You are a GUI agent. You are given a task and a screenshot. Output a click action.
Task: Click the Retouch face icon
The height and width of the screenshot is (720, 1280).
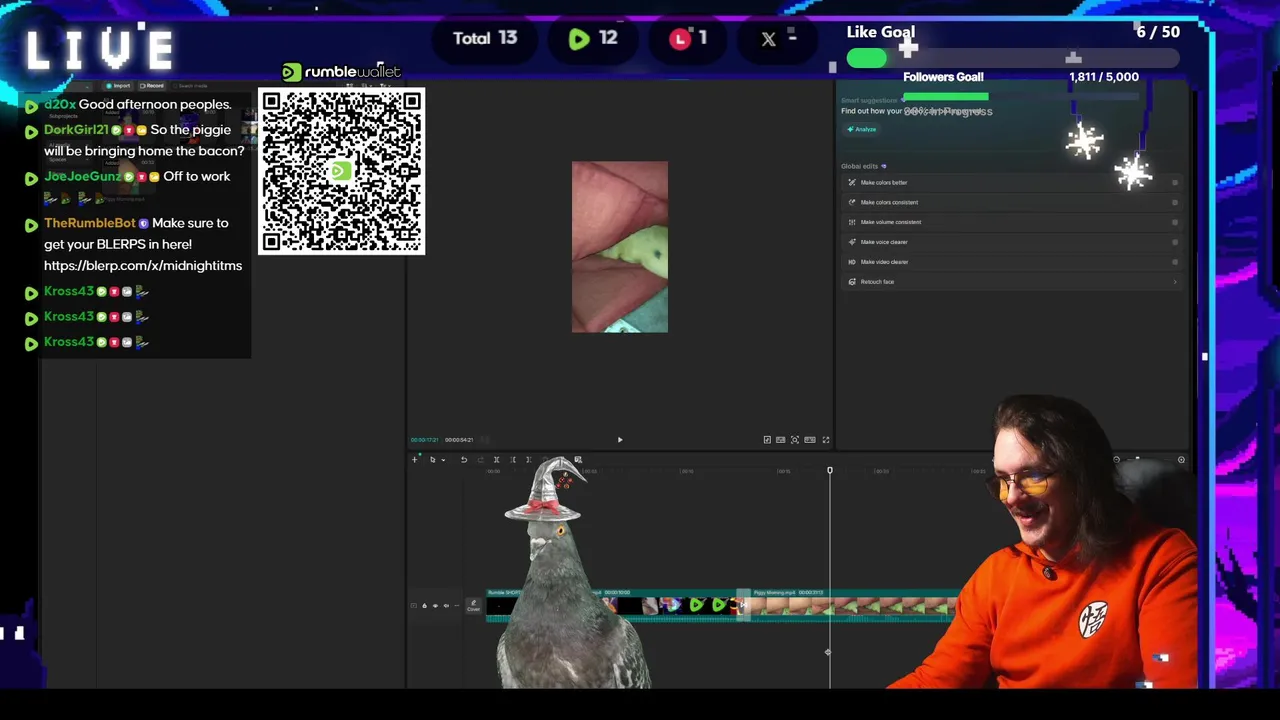pyautogui.click(x=852, y=282)
